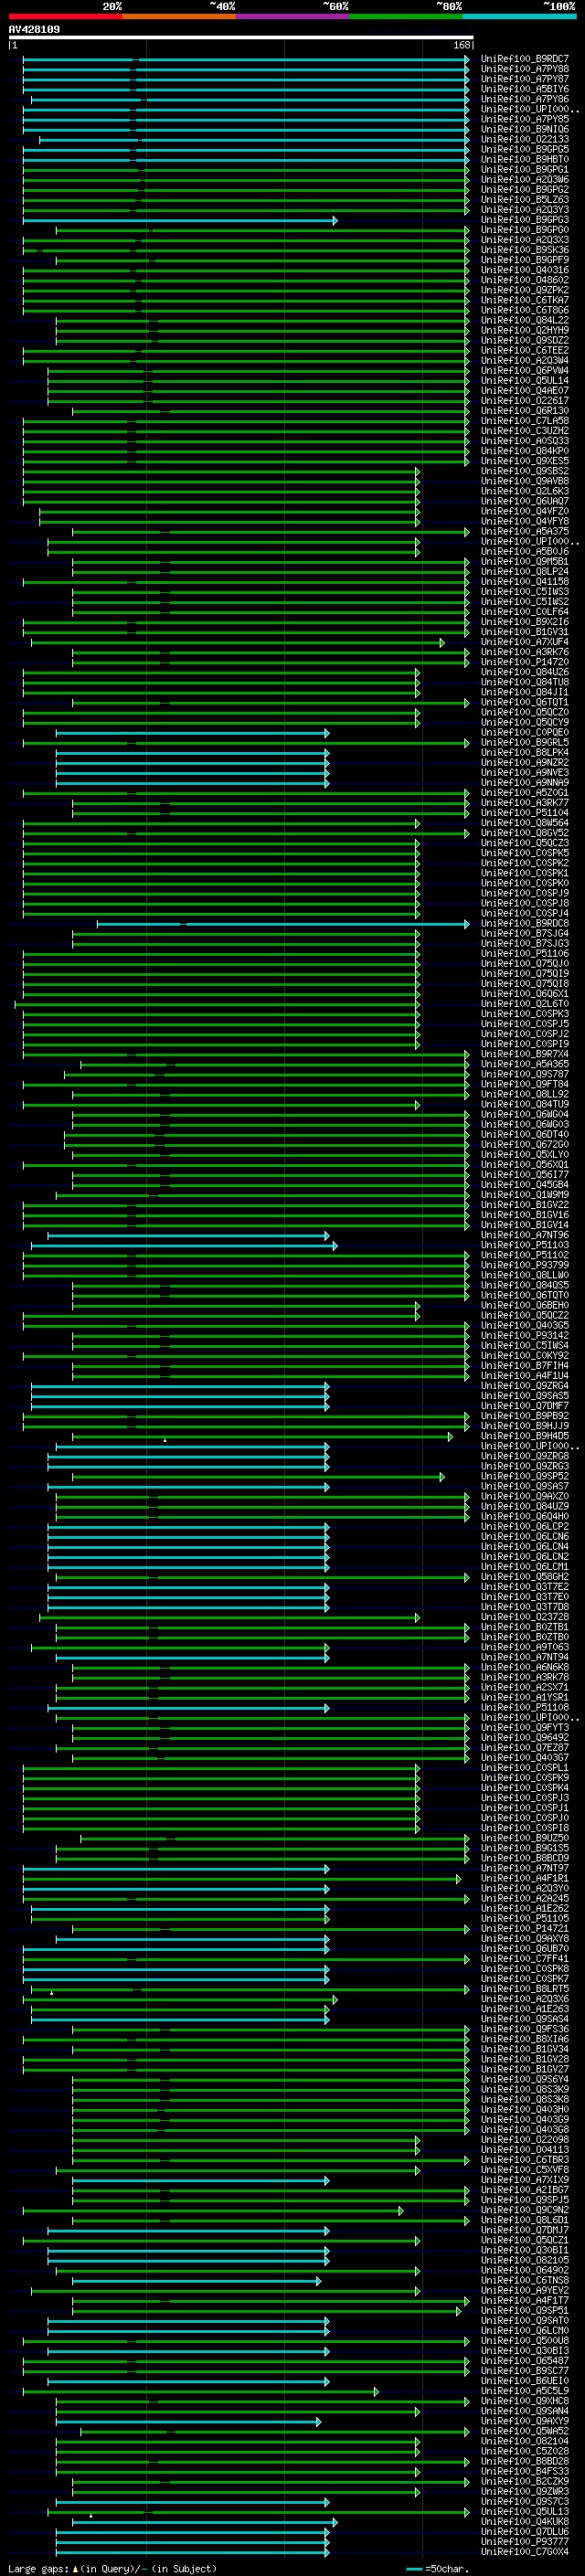
Task: Open hit UniRef100_B9HBT0
Action: click(x=525, y=159)
